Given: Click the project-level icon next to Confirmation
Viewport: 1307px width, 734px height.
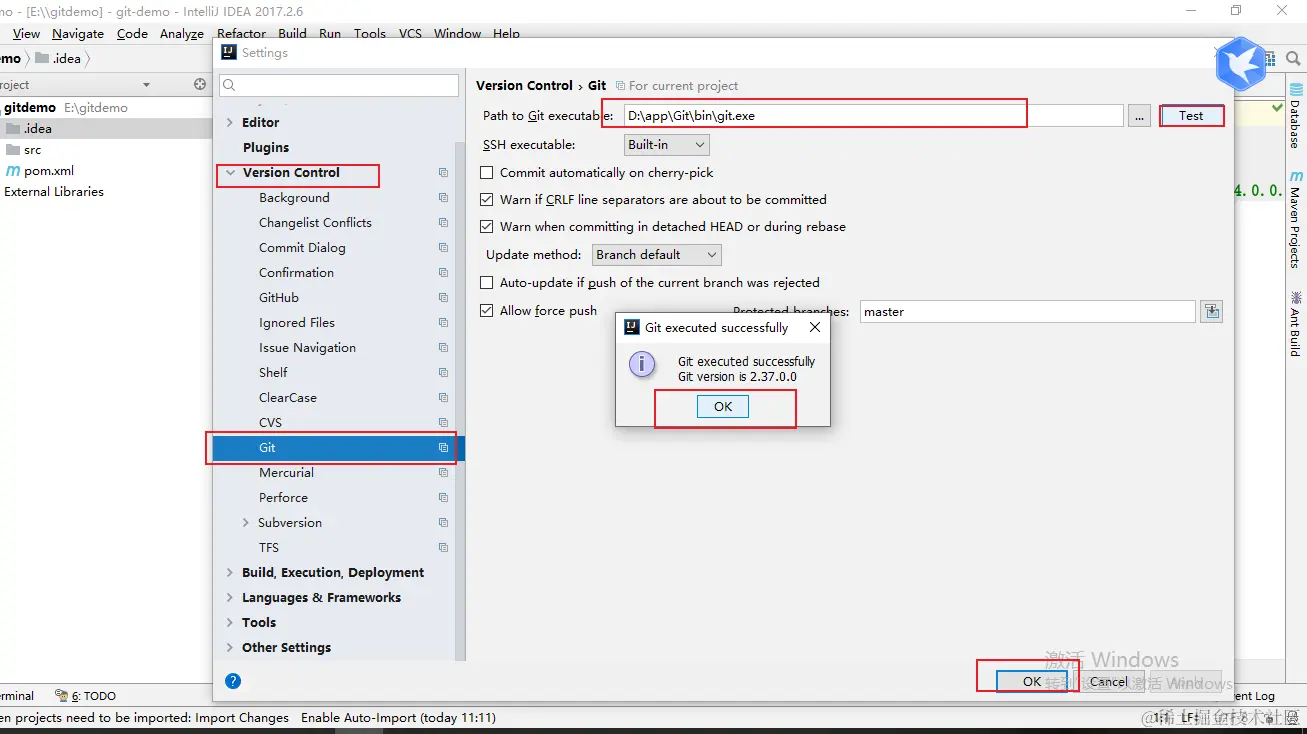Looking at the screenshot, I should [x=443, y=273].
